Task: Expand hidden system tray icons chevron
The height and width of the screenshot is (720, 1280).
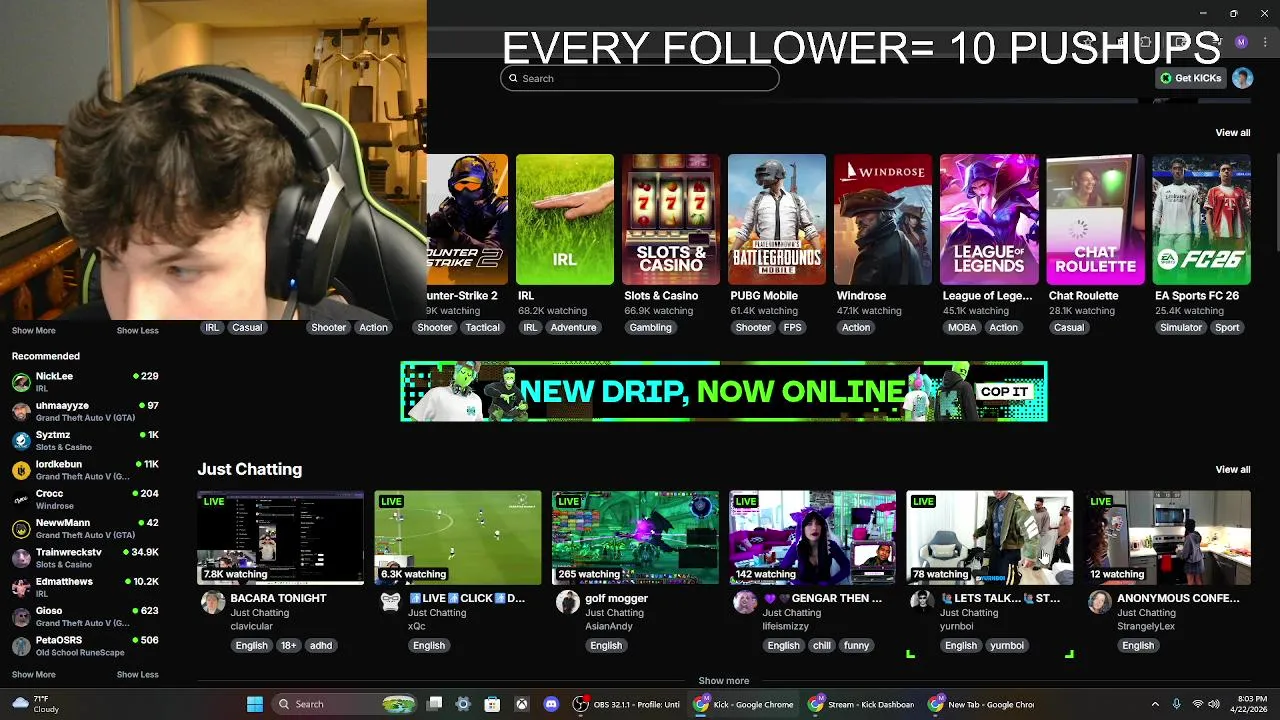Action: coord(1155,704)
